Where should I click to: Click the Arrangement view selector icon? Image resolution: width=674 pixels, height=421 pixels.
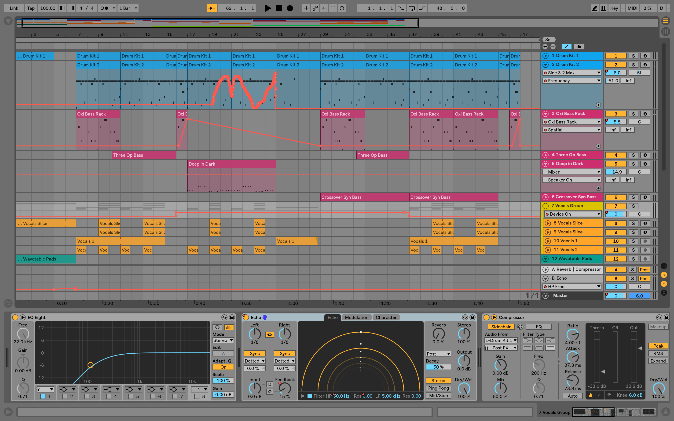665,20
